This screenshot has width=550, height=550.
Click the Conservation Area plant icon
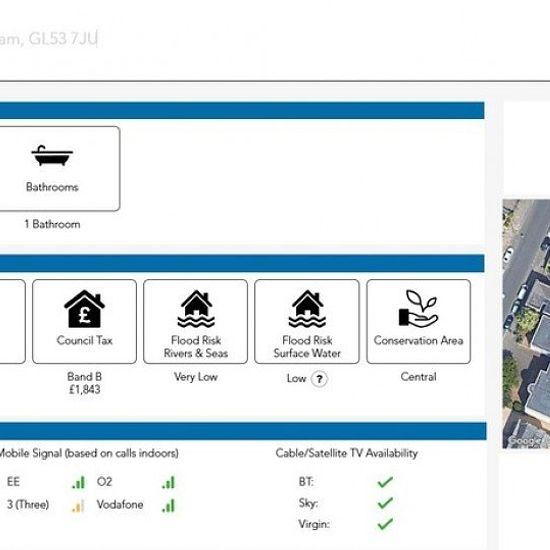(x=418, y=309)
